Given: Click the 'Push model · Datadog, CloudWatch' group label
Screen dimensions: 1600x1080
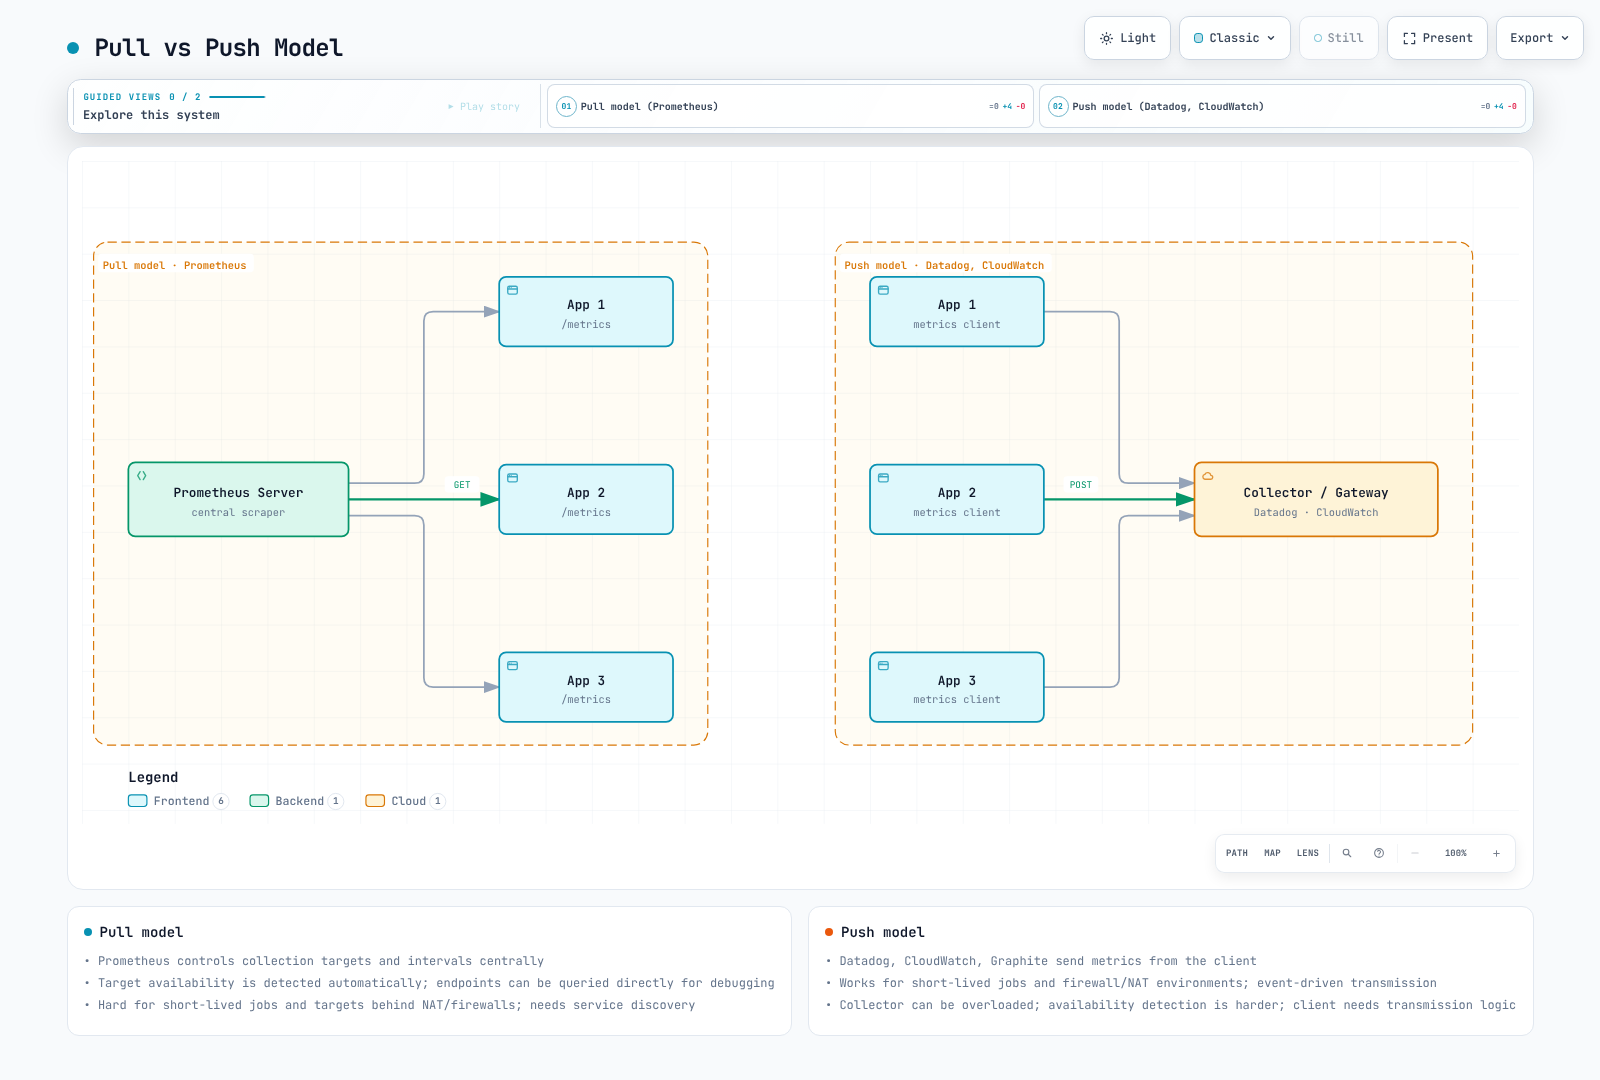Looking at the screenshot, I should (944, 266).
